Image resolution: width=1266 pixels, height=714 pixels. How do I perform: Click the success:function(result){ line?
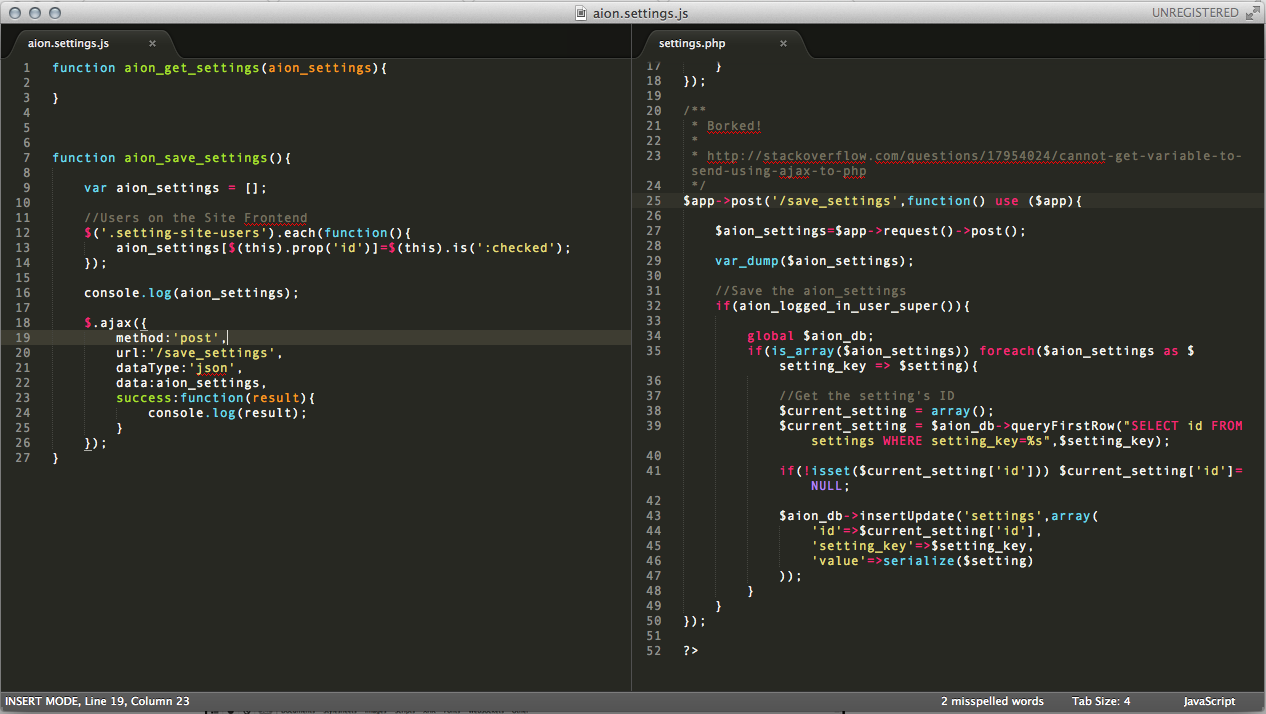pos(215,398)
